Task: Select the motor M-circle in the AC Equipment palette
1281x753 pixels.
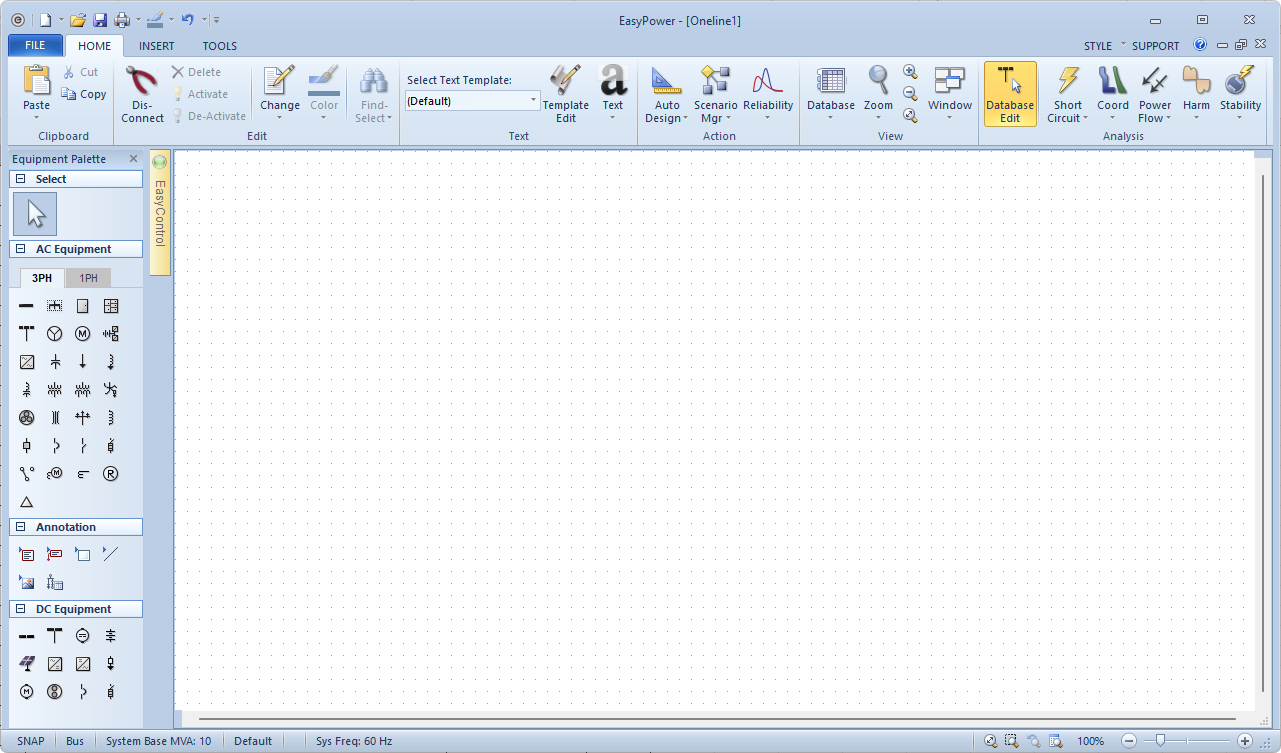Action: click(83, 334)
